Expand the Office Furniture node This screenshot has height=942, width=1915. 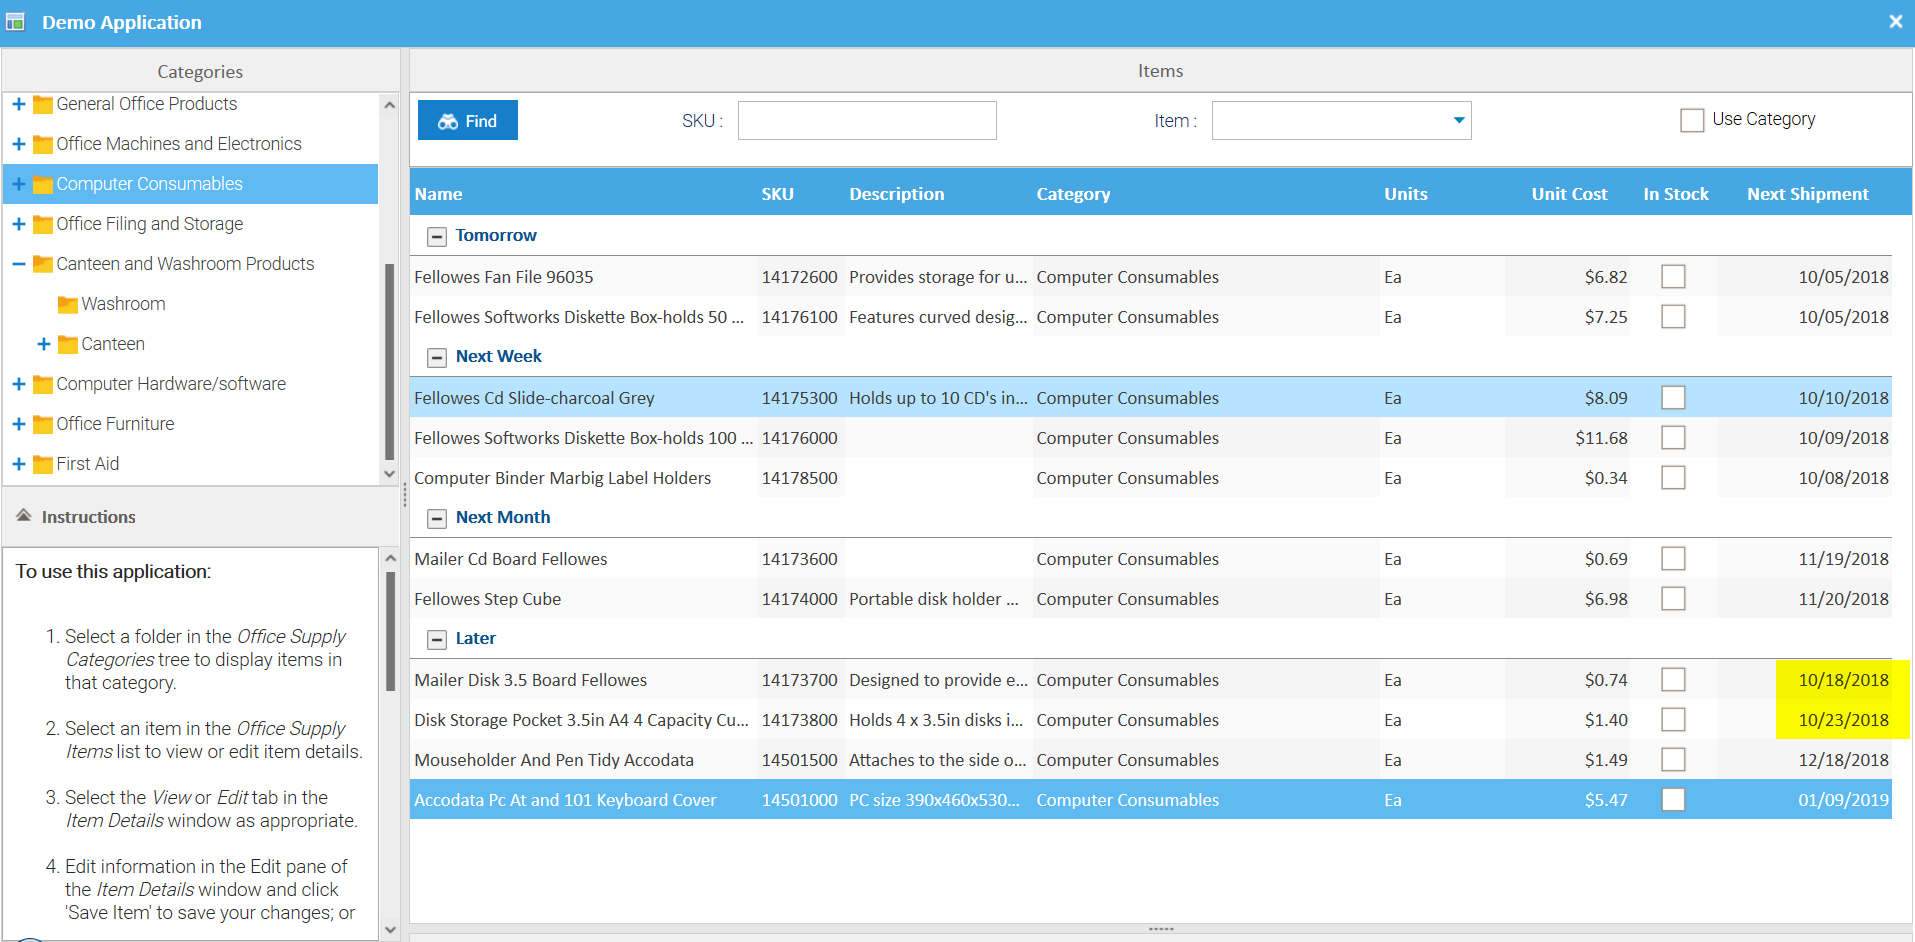point(19,424)
